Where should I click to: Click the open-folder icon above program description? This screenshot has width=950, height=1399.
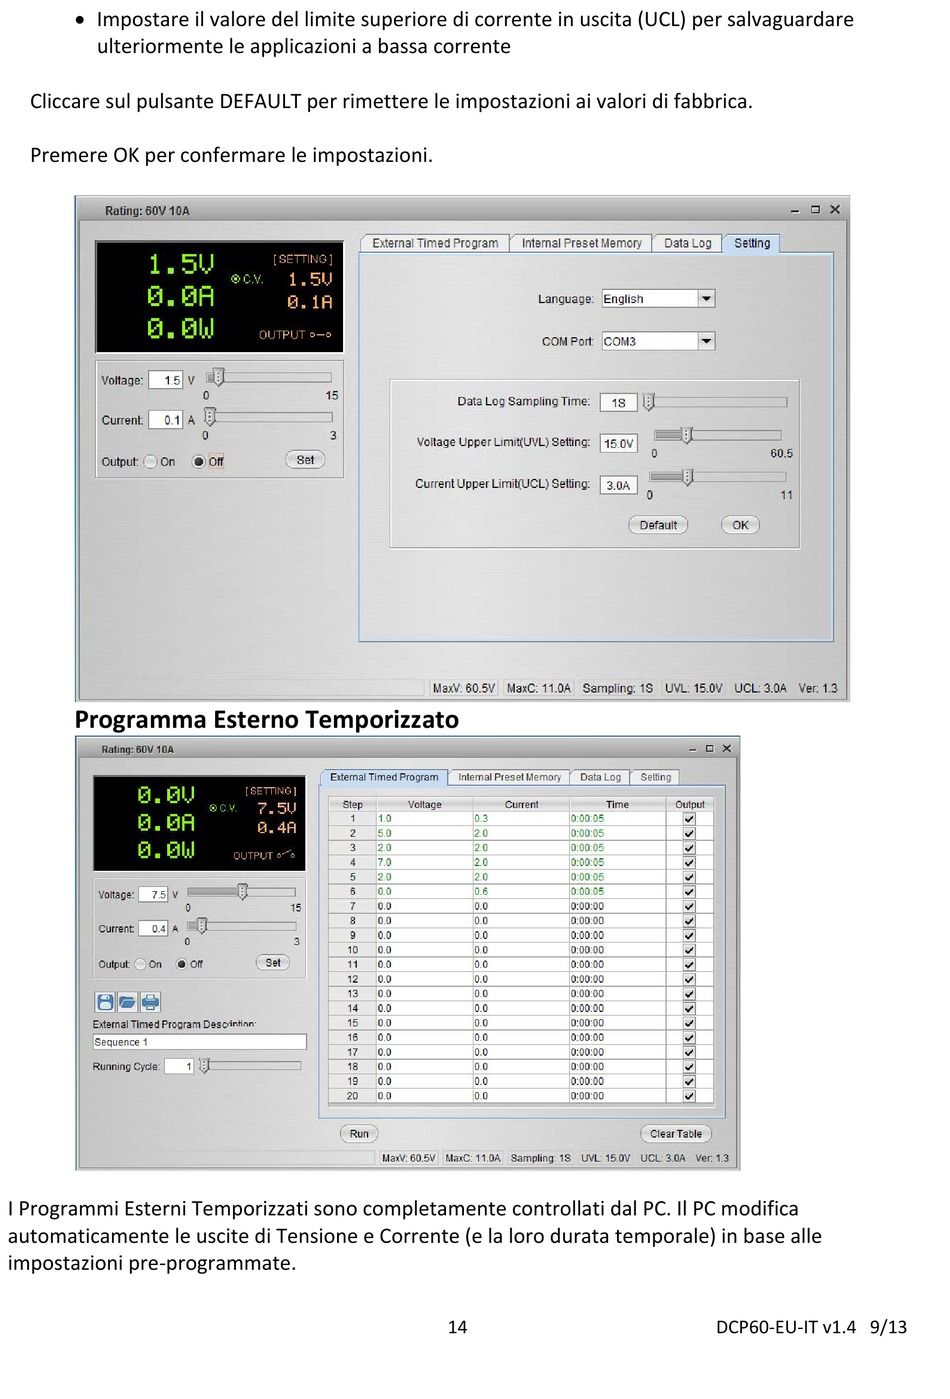(x=127, y=1002)
